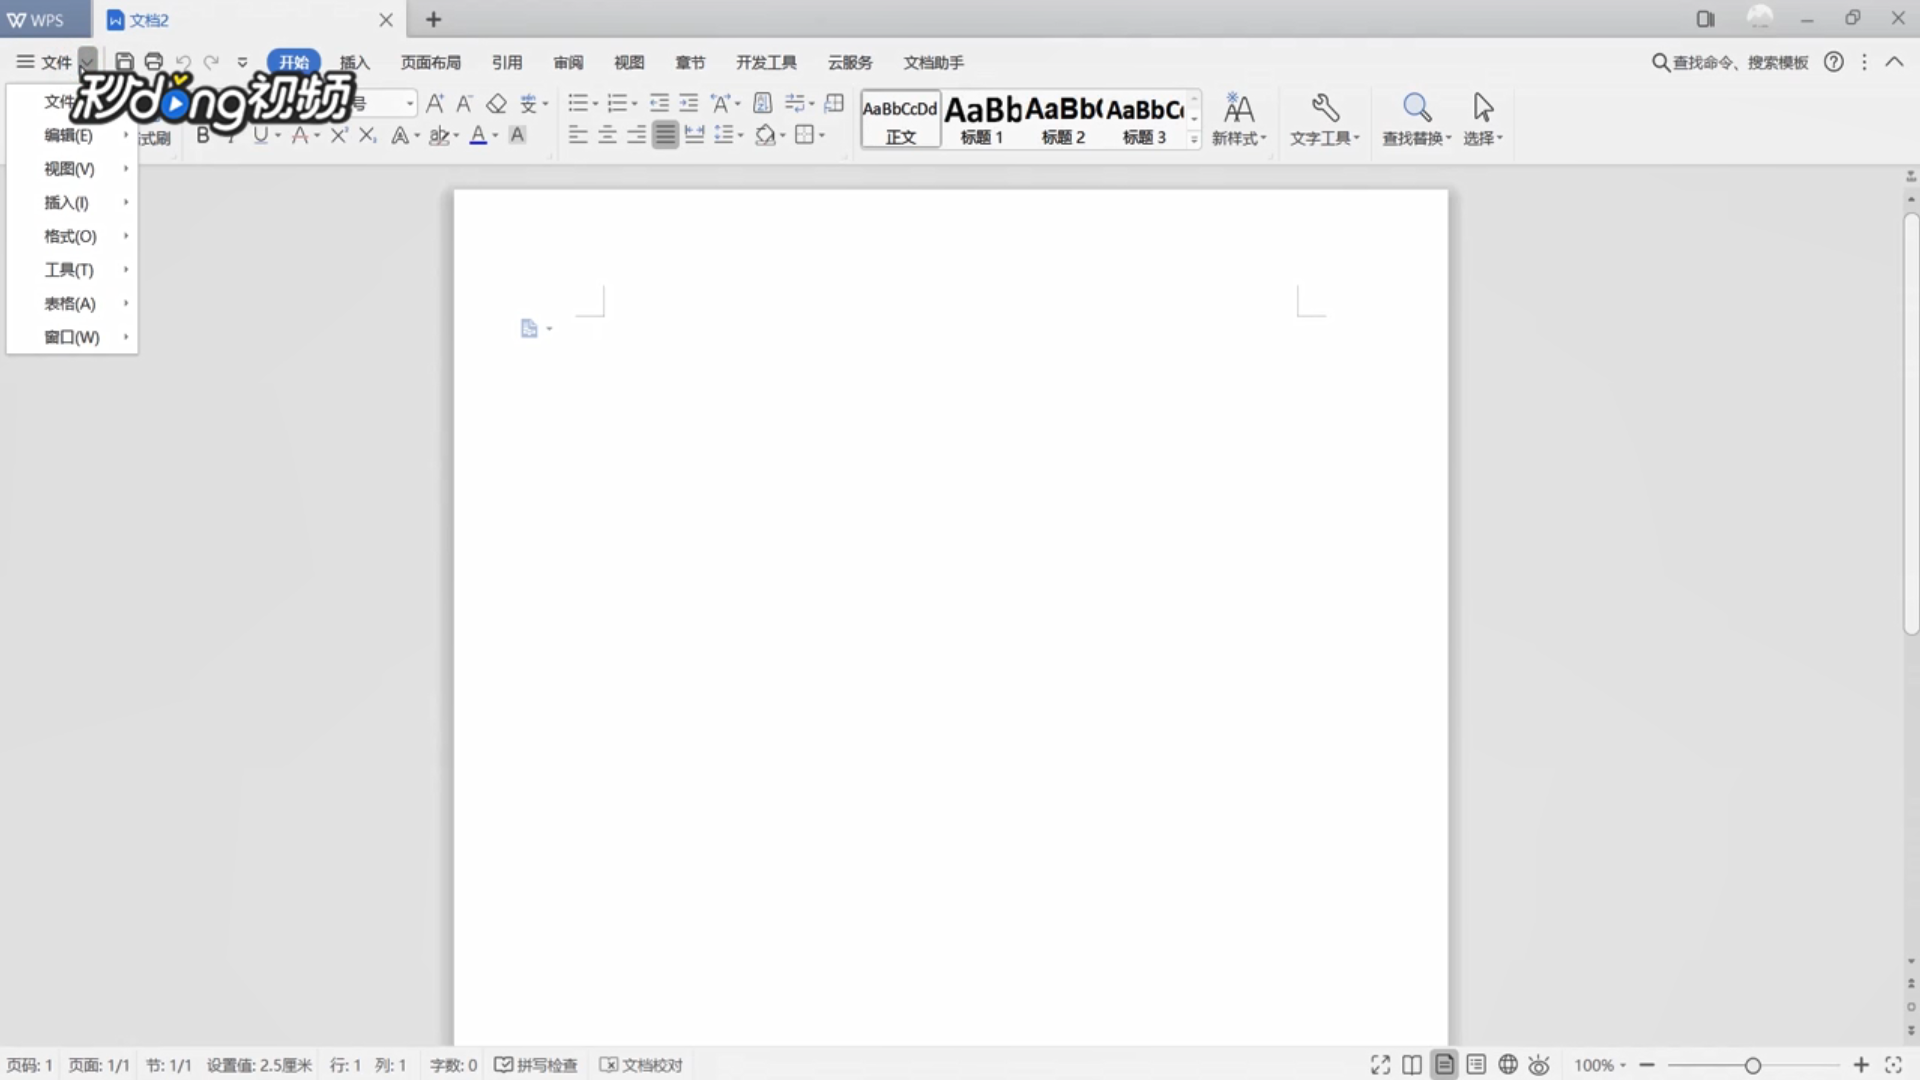The height and width of the screenshot is (1080, 1920).
Task: Open the 页面布局 ribbon tab
Action: click(430, 62)
